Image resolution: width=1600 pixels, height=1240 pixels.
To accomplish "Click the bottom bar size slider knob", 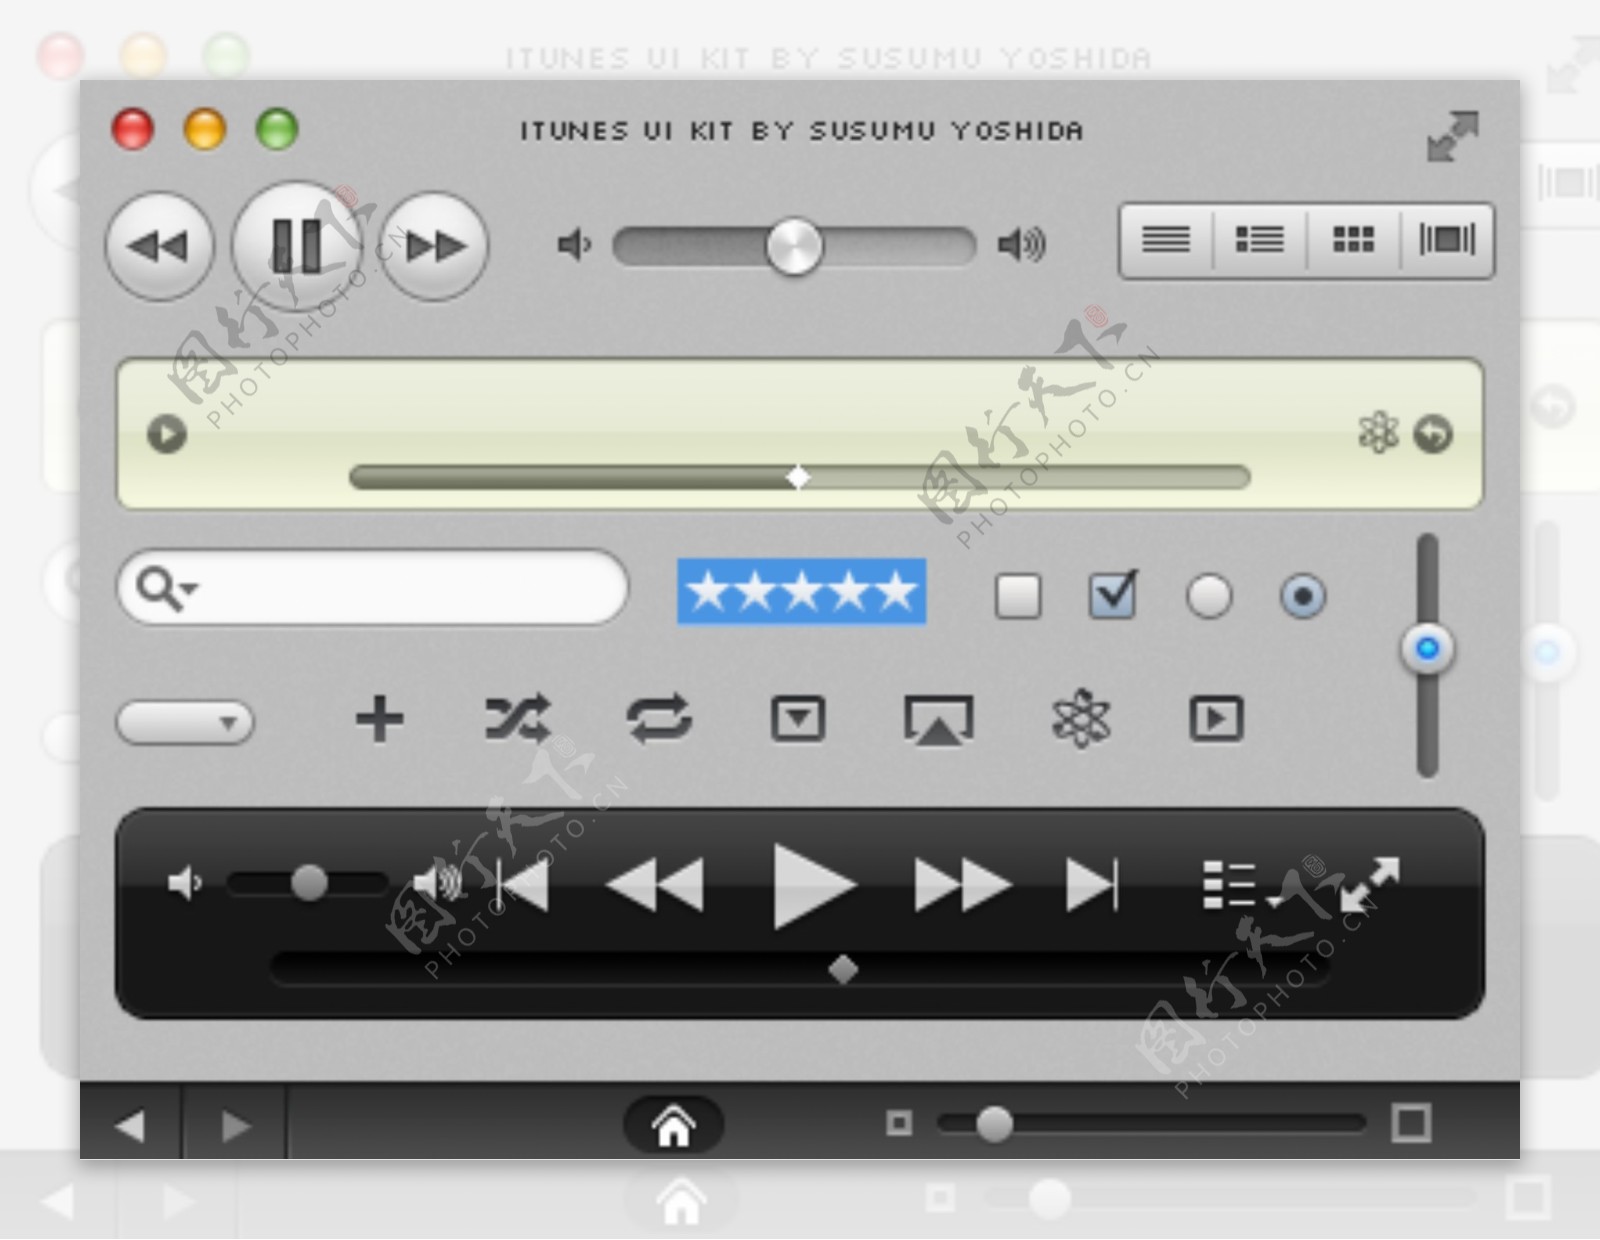I will (994, 1124).
